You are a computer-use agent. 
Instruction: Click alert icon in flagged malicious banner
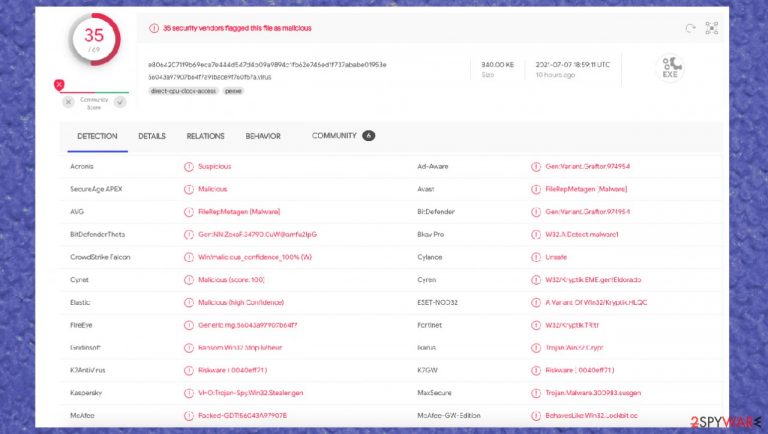(154, 28)
